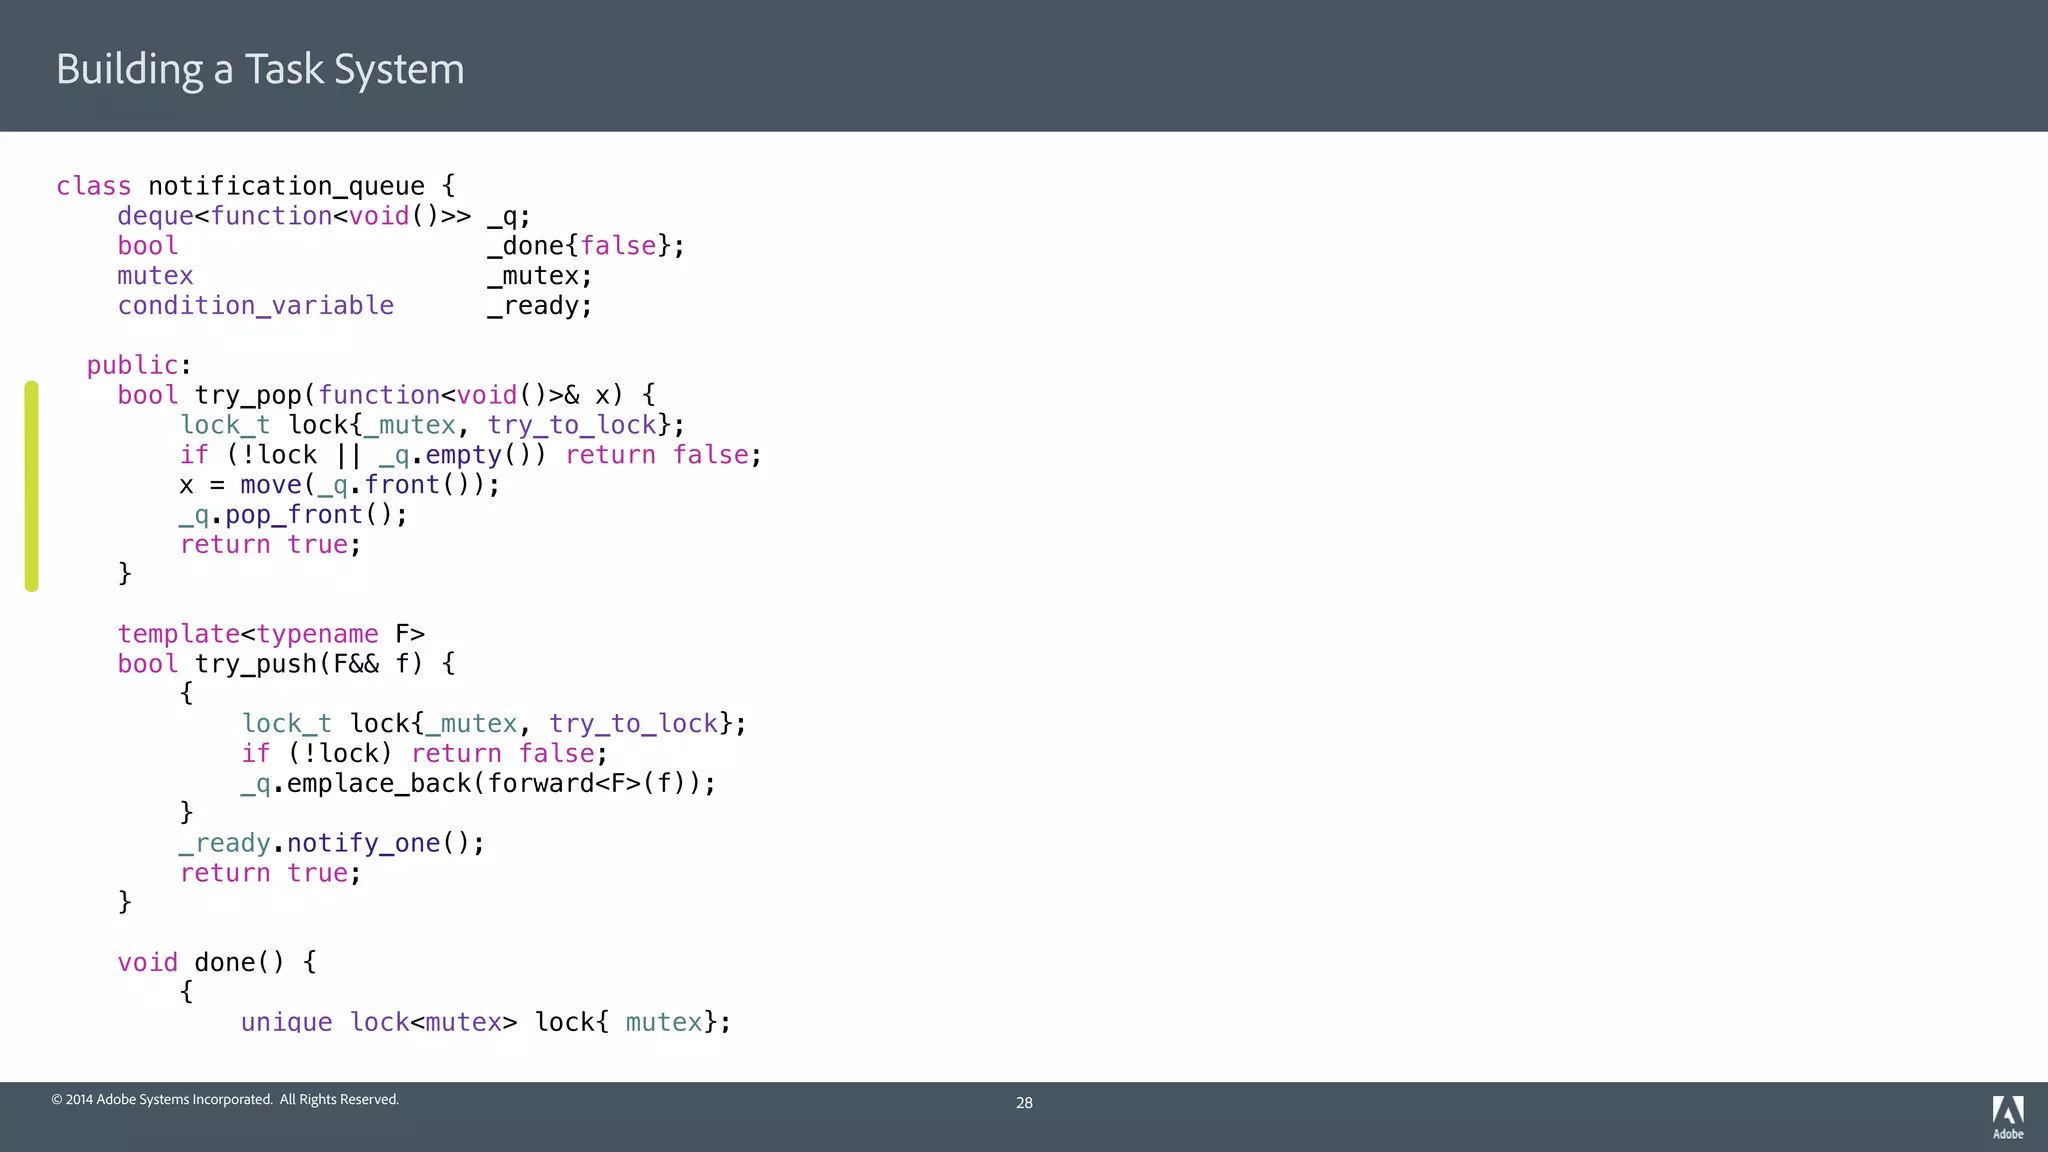This screenshot has width=2048, height=1152.
Task: Click the class notification_queue declaration line
Action: tap(256, 186)
